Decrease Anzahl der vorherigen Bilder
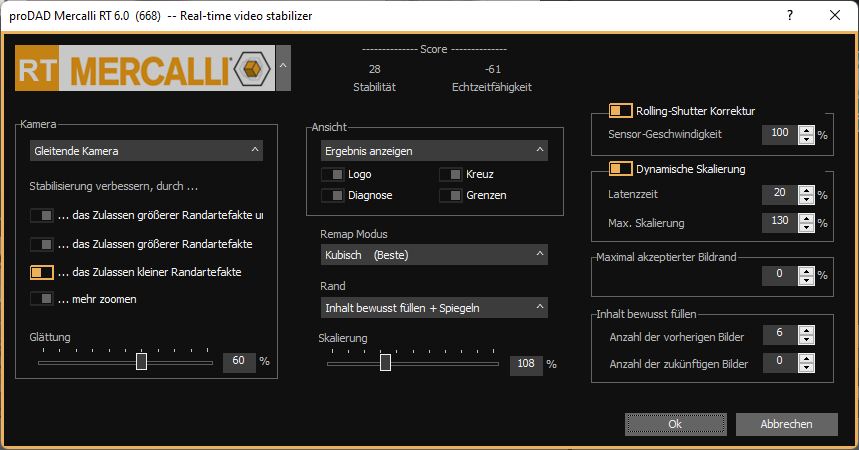This screenshot has height=450, width=859. [806, 340]
